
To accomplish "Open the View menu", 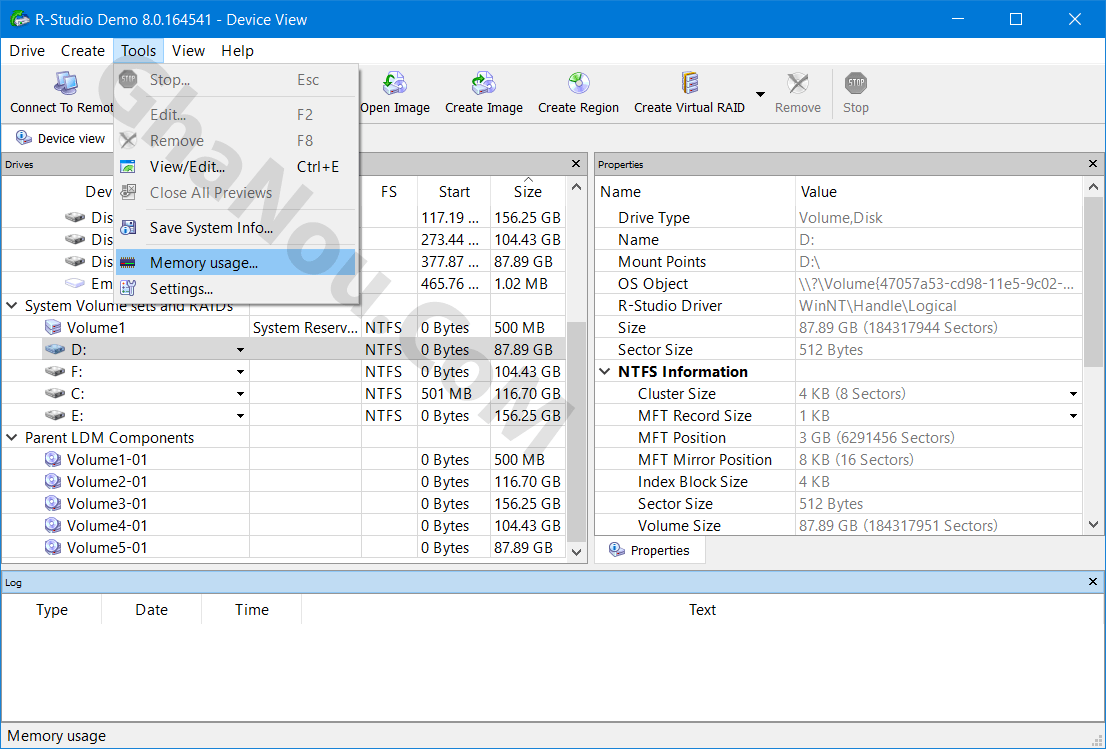I will (188, 51).
